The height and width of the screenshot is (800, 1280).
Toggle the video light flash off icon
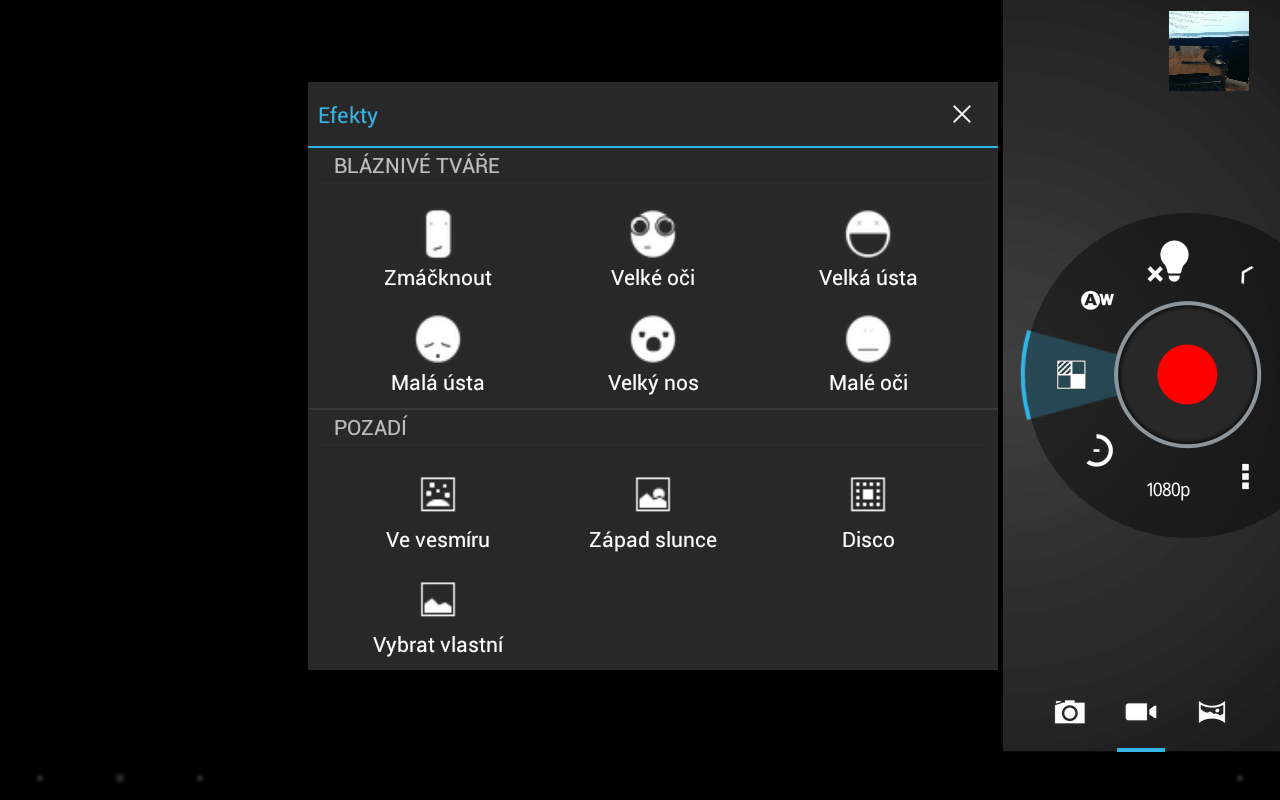1168,263
